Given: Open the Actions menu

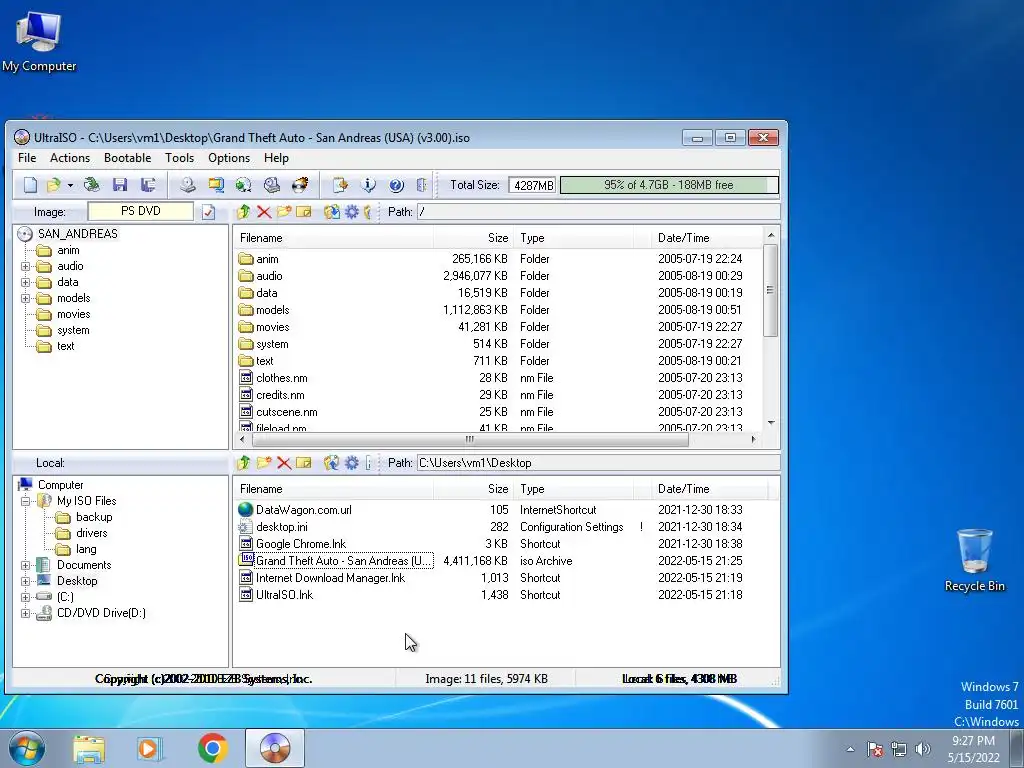Looking at the screenshot, I should (70, 158).
